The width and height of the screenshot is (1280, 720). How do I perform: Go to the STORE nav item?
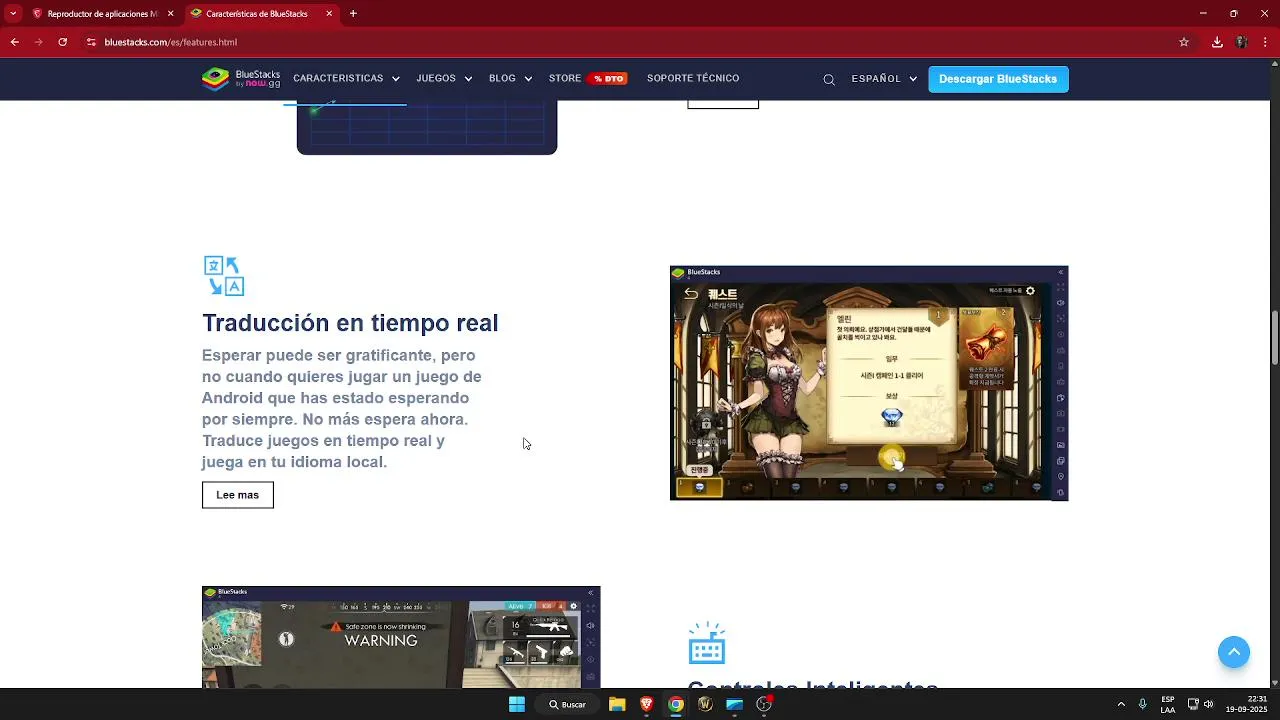(x=565, y=78)
